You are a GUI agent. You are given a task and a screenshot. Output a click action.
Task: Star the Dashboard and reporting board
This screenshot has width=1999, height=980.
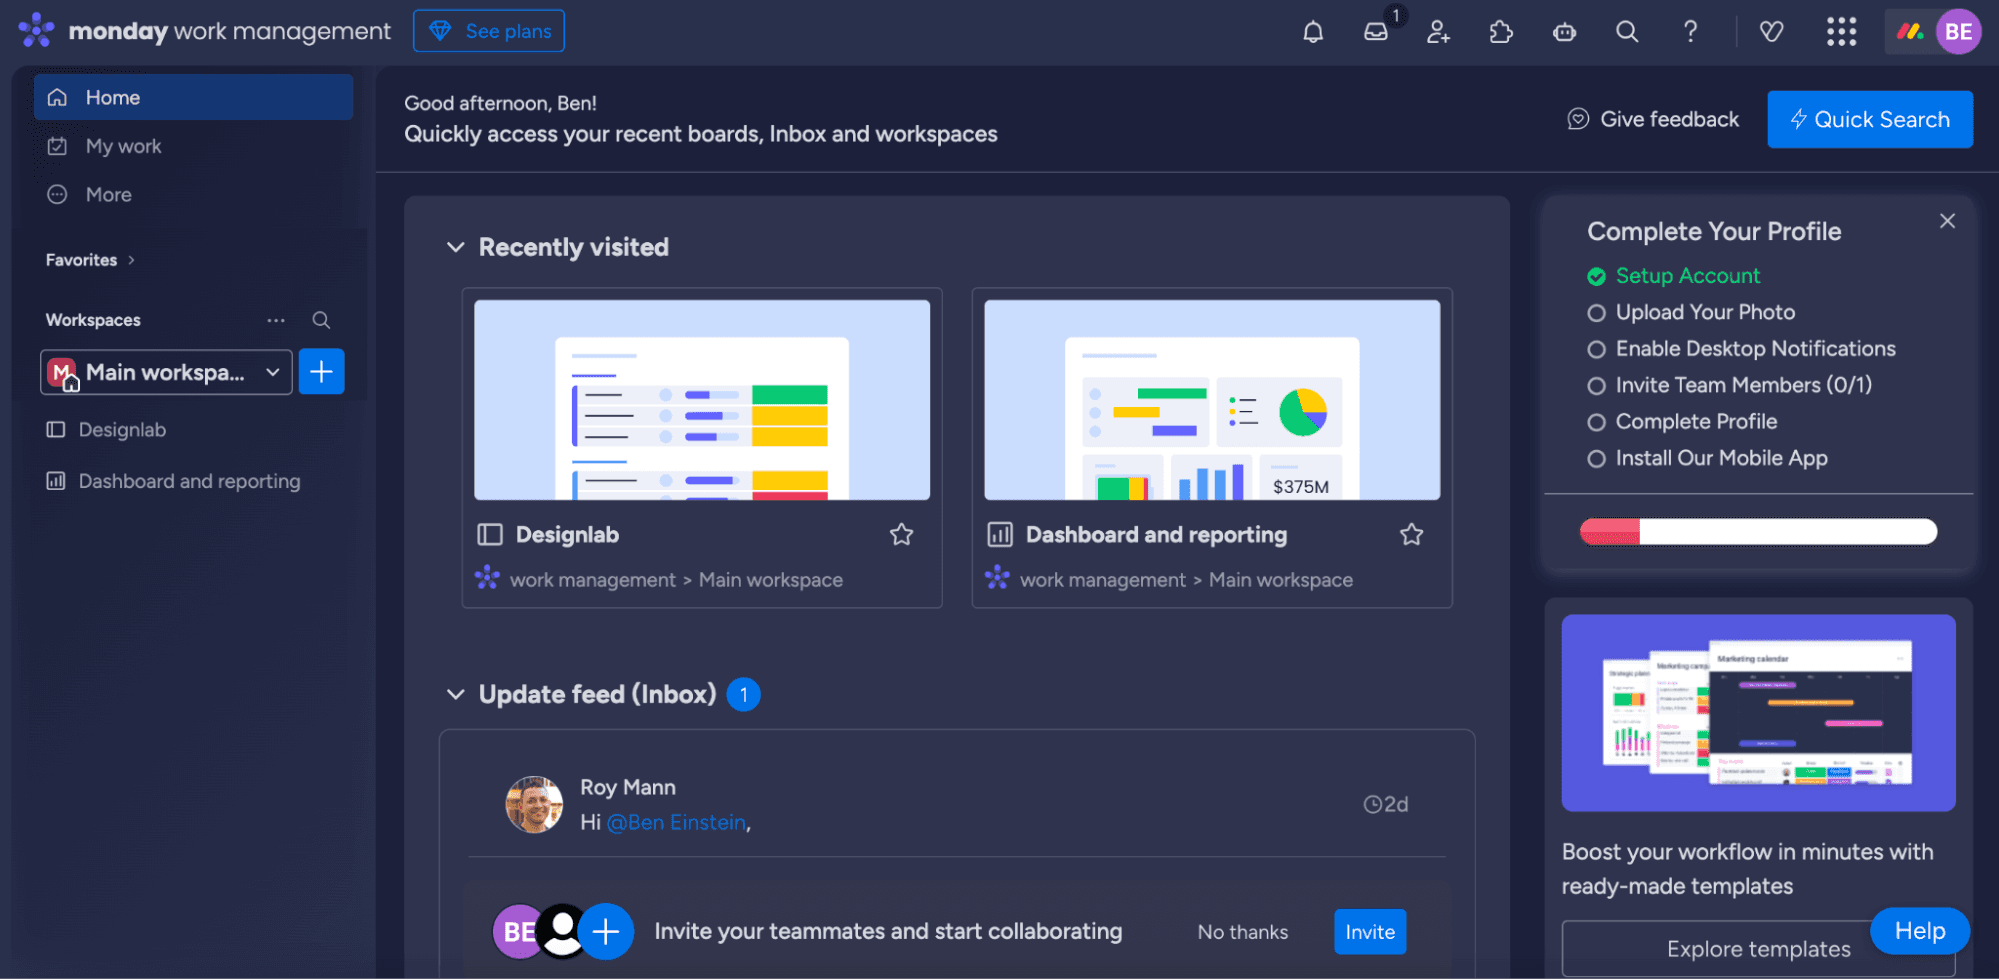pos(1411,535)
